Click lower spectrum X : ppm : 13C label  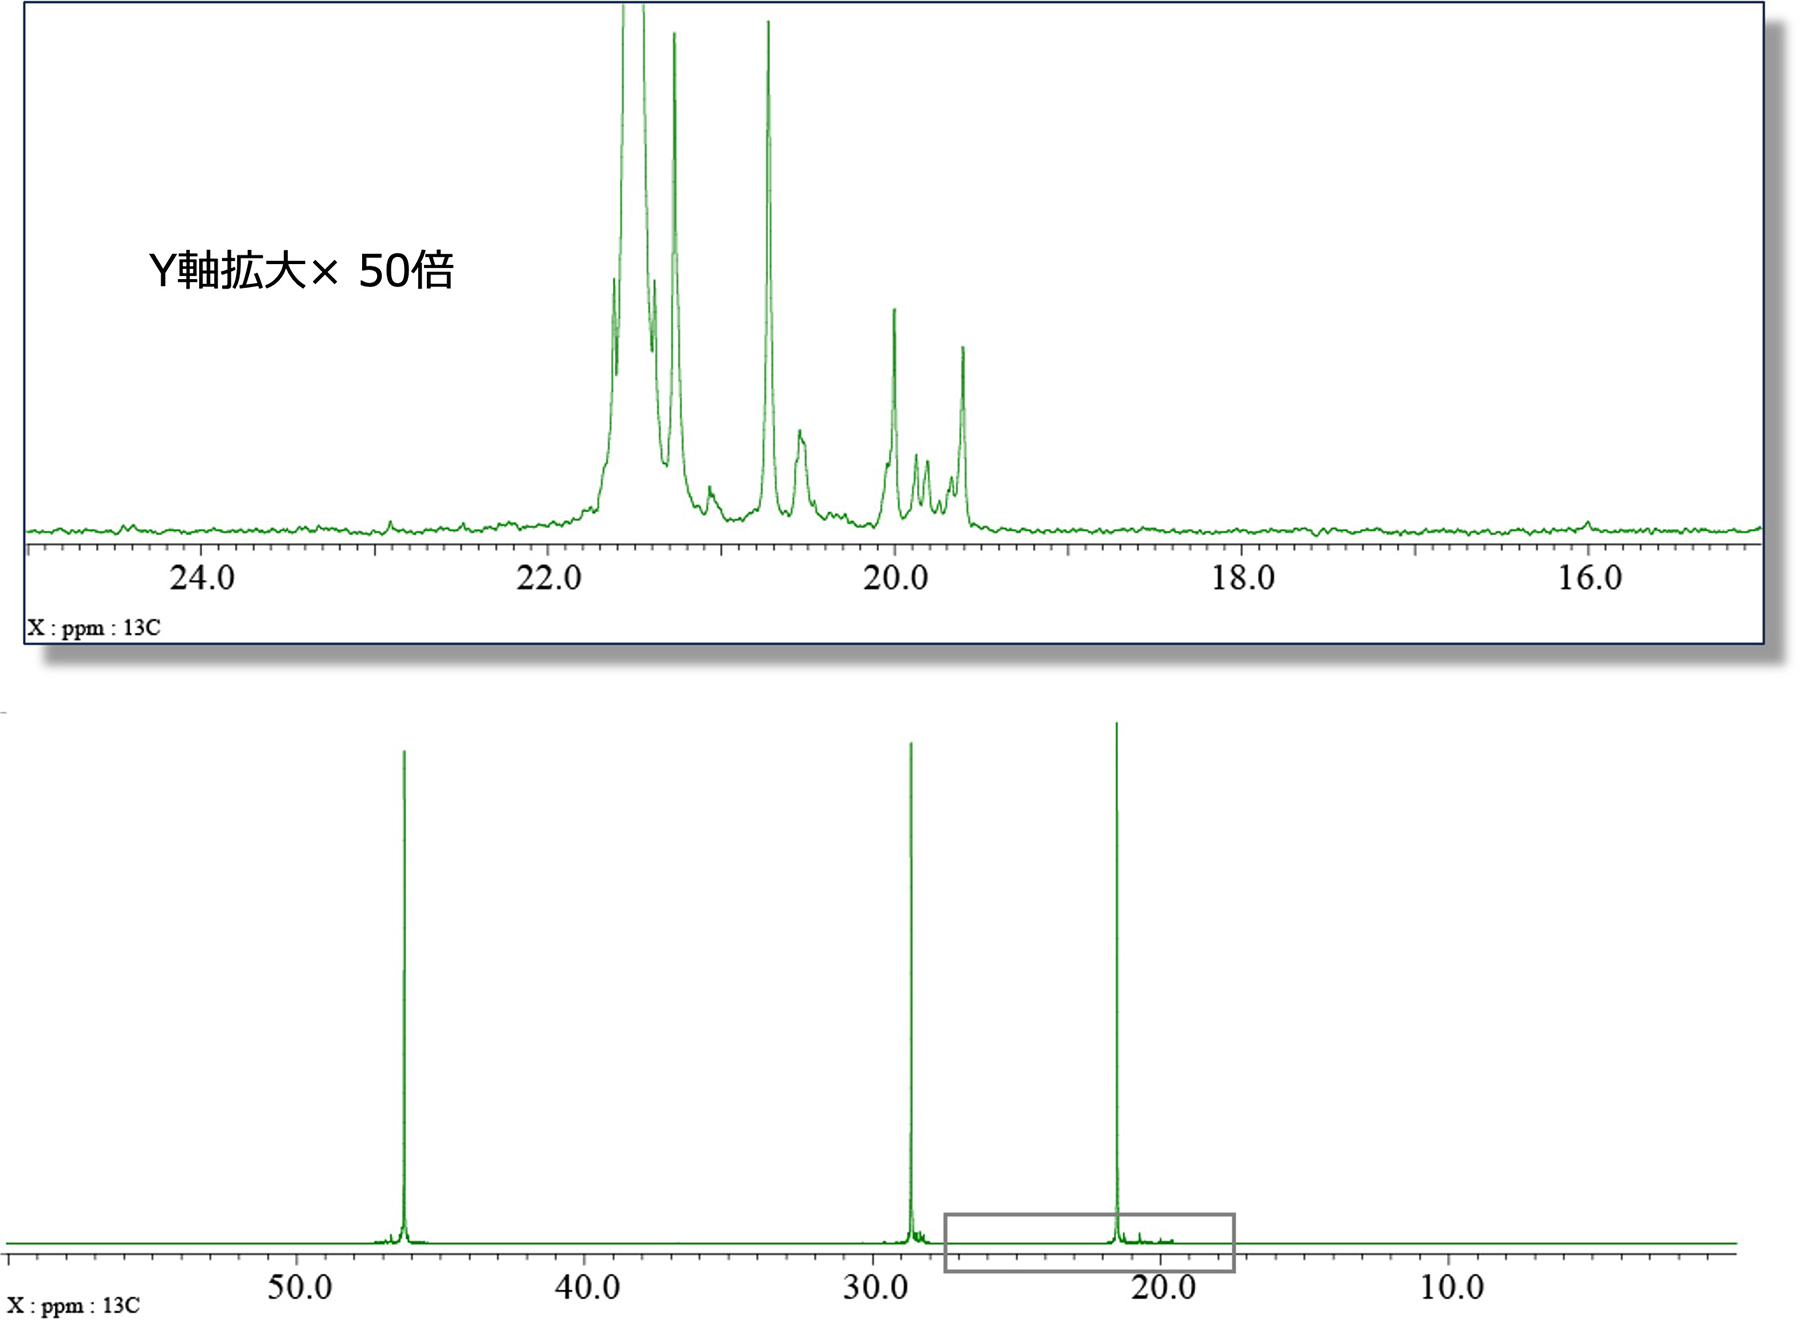74,1305
